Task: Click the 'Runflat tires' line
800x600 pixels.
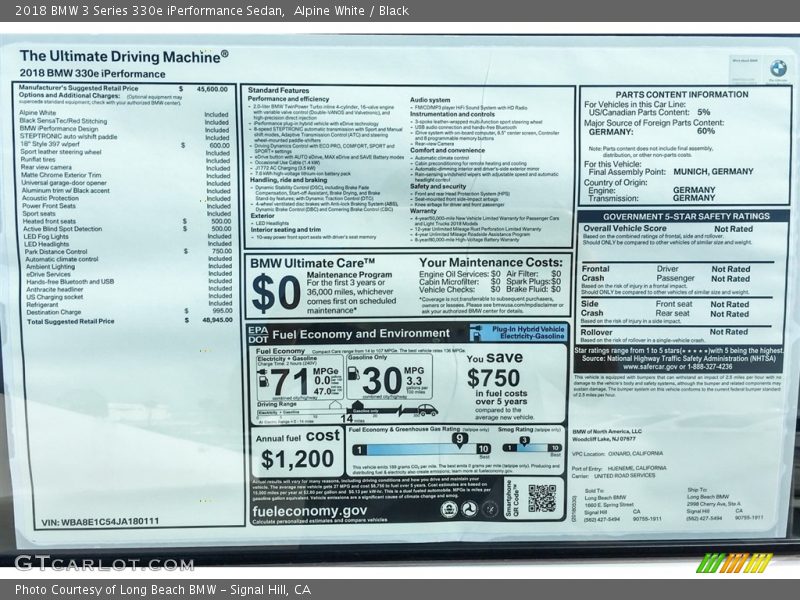Action: coord(38,160)
